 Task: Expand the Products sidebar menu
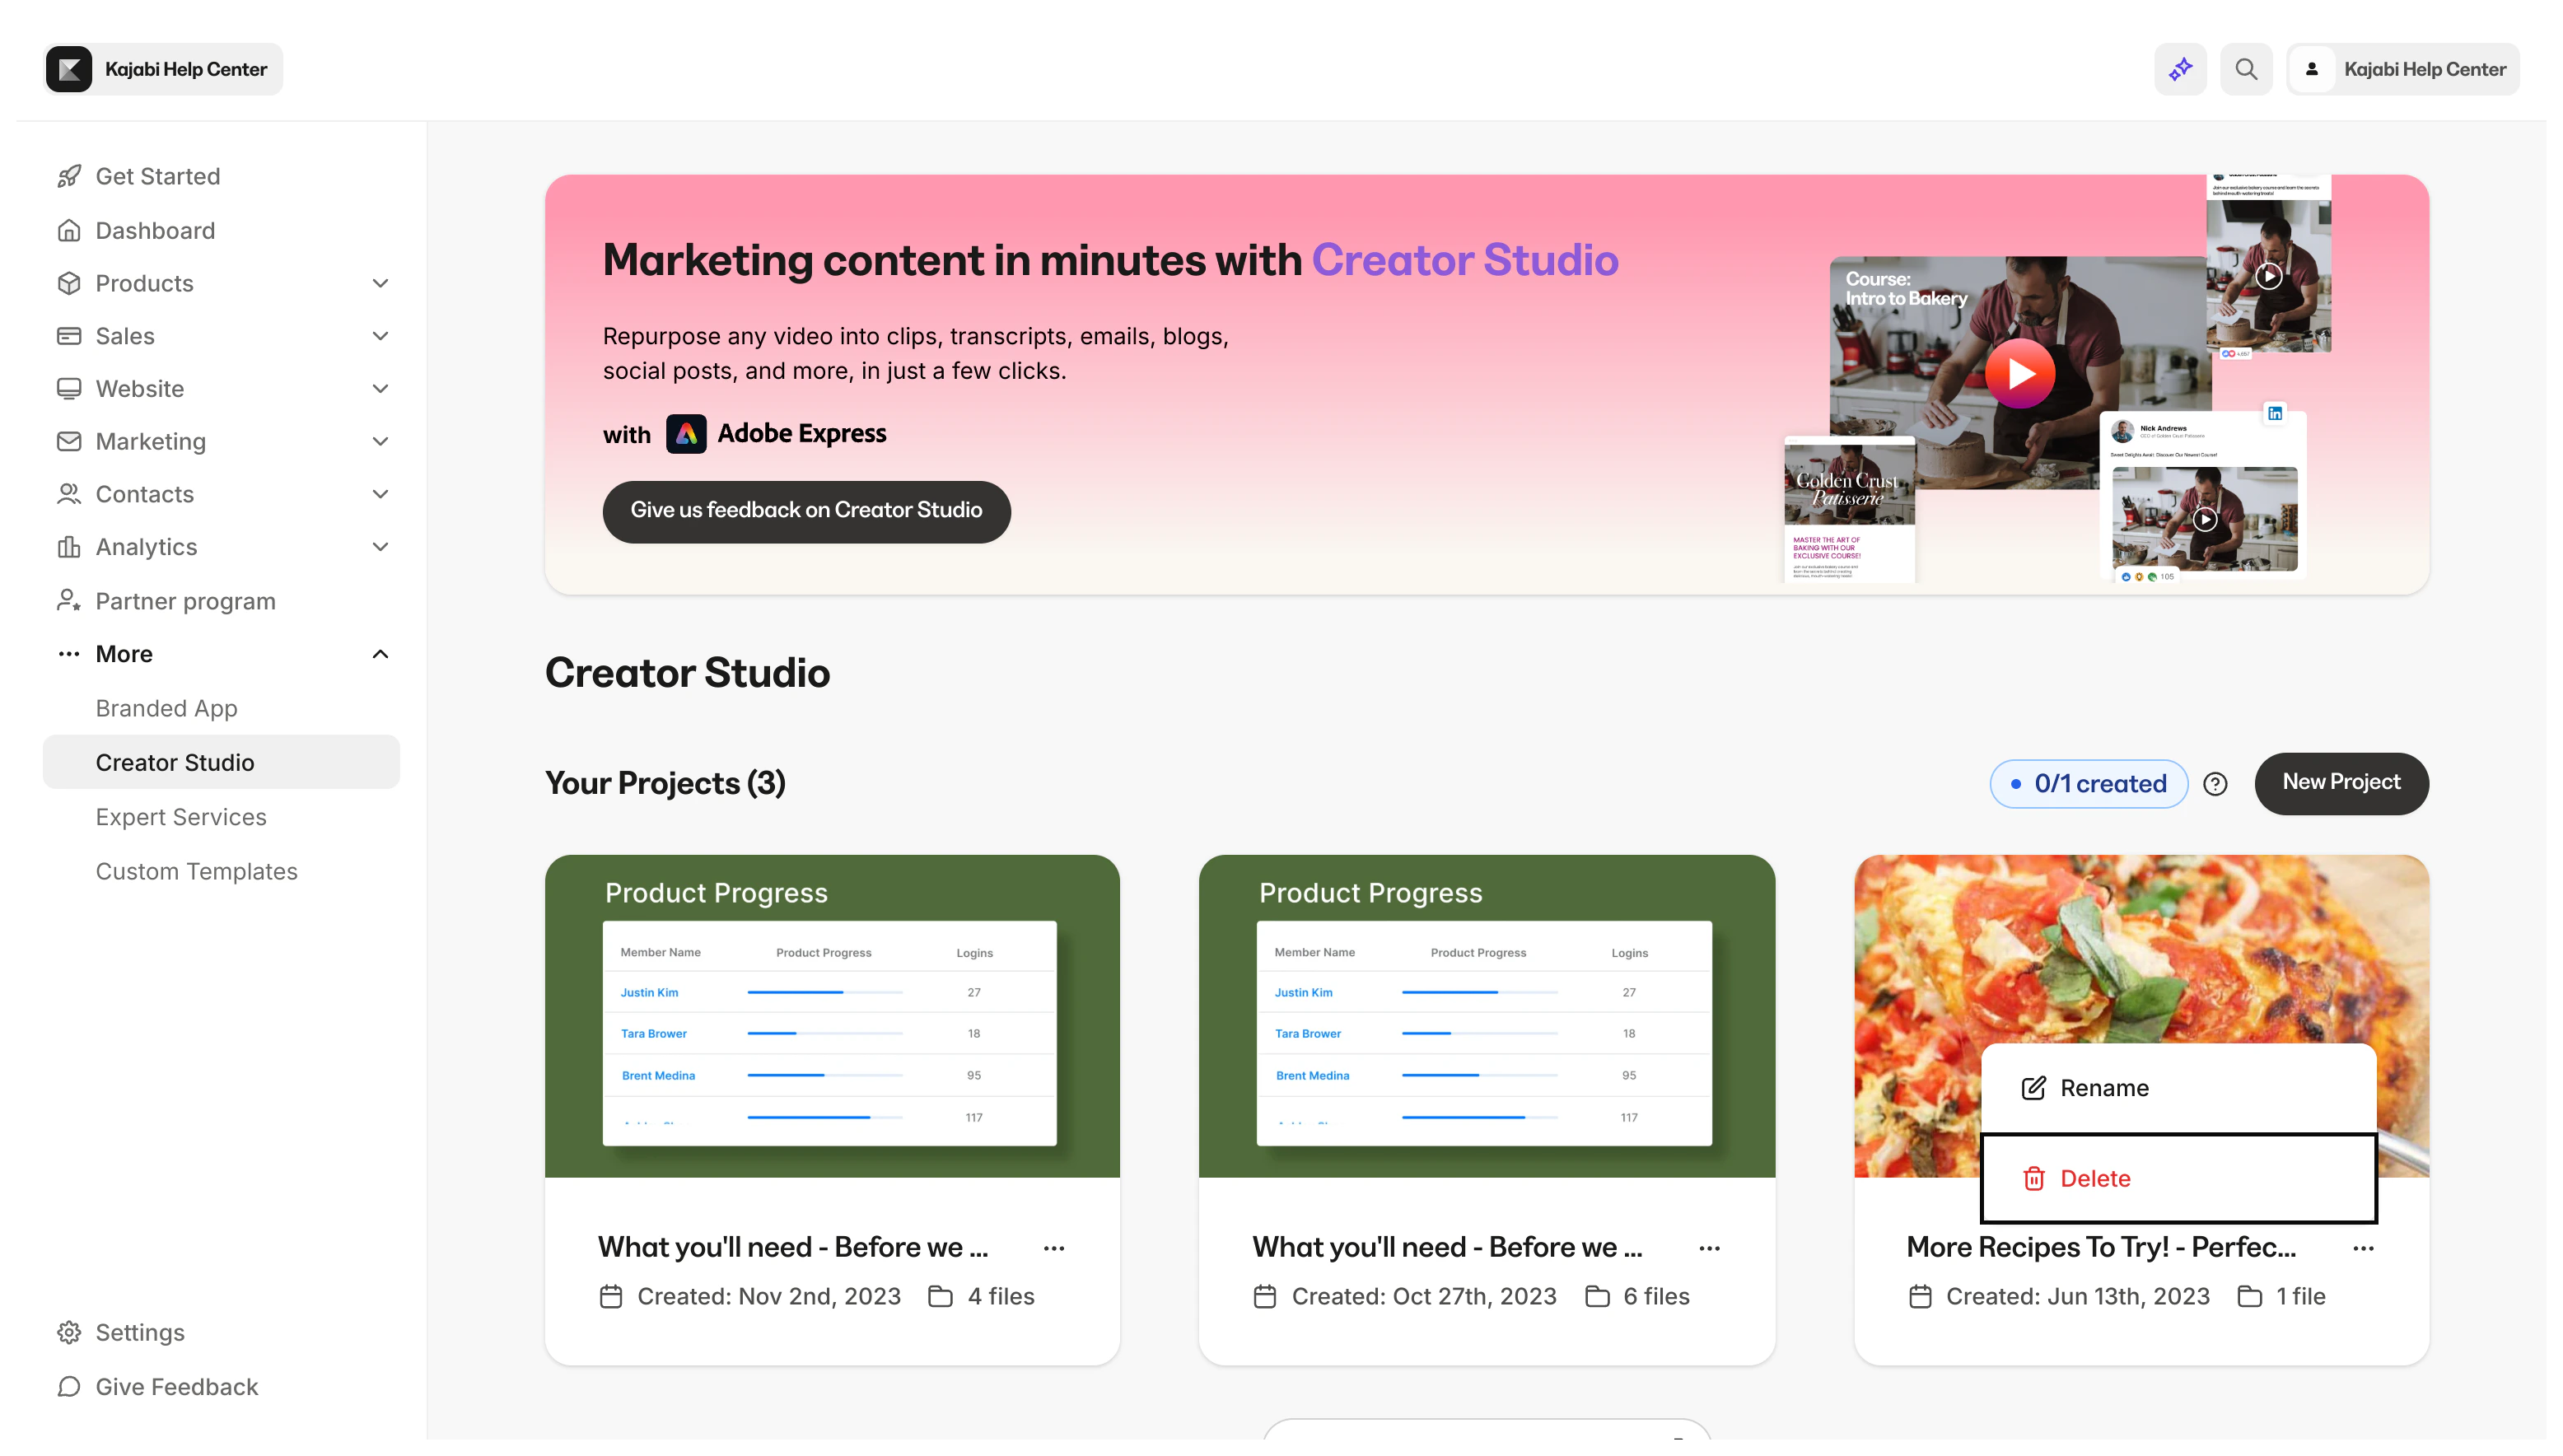pyautogui.click(x=380, y=283)
